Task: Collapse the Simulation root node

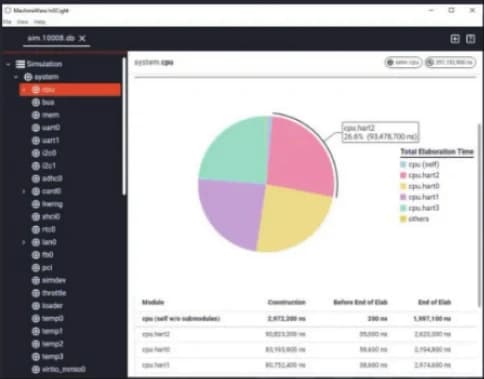Action: [8, 64]
